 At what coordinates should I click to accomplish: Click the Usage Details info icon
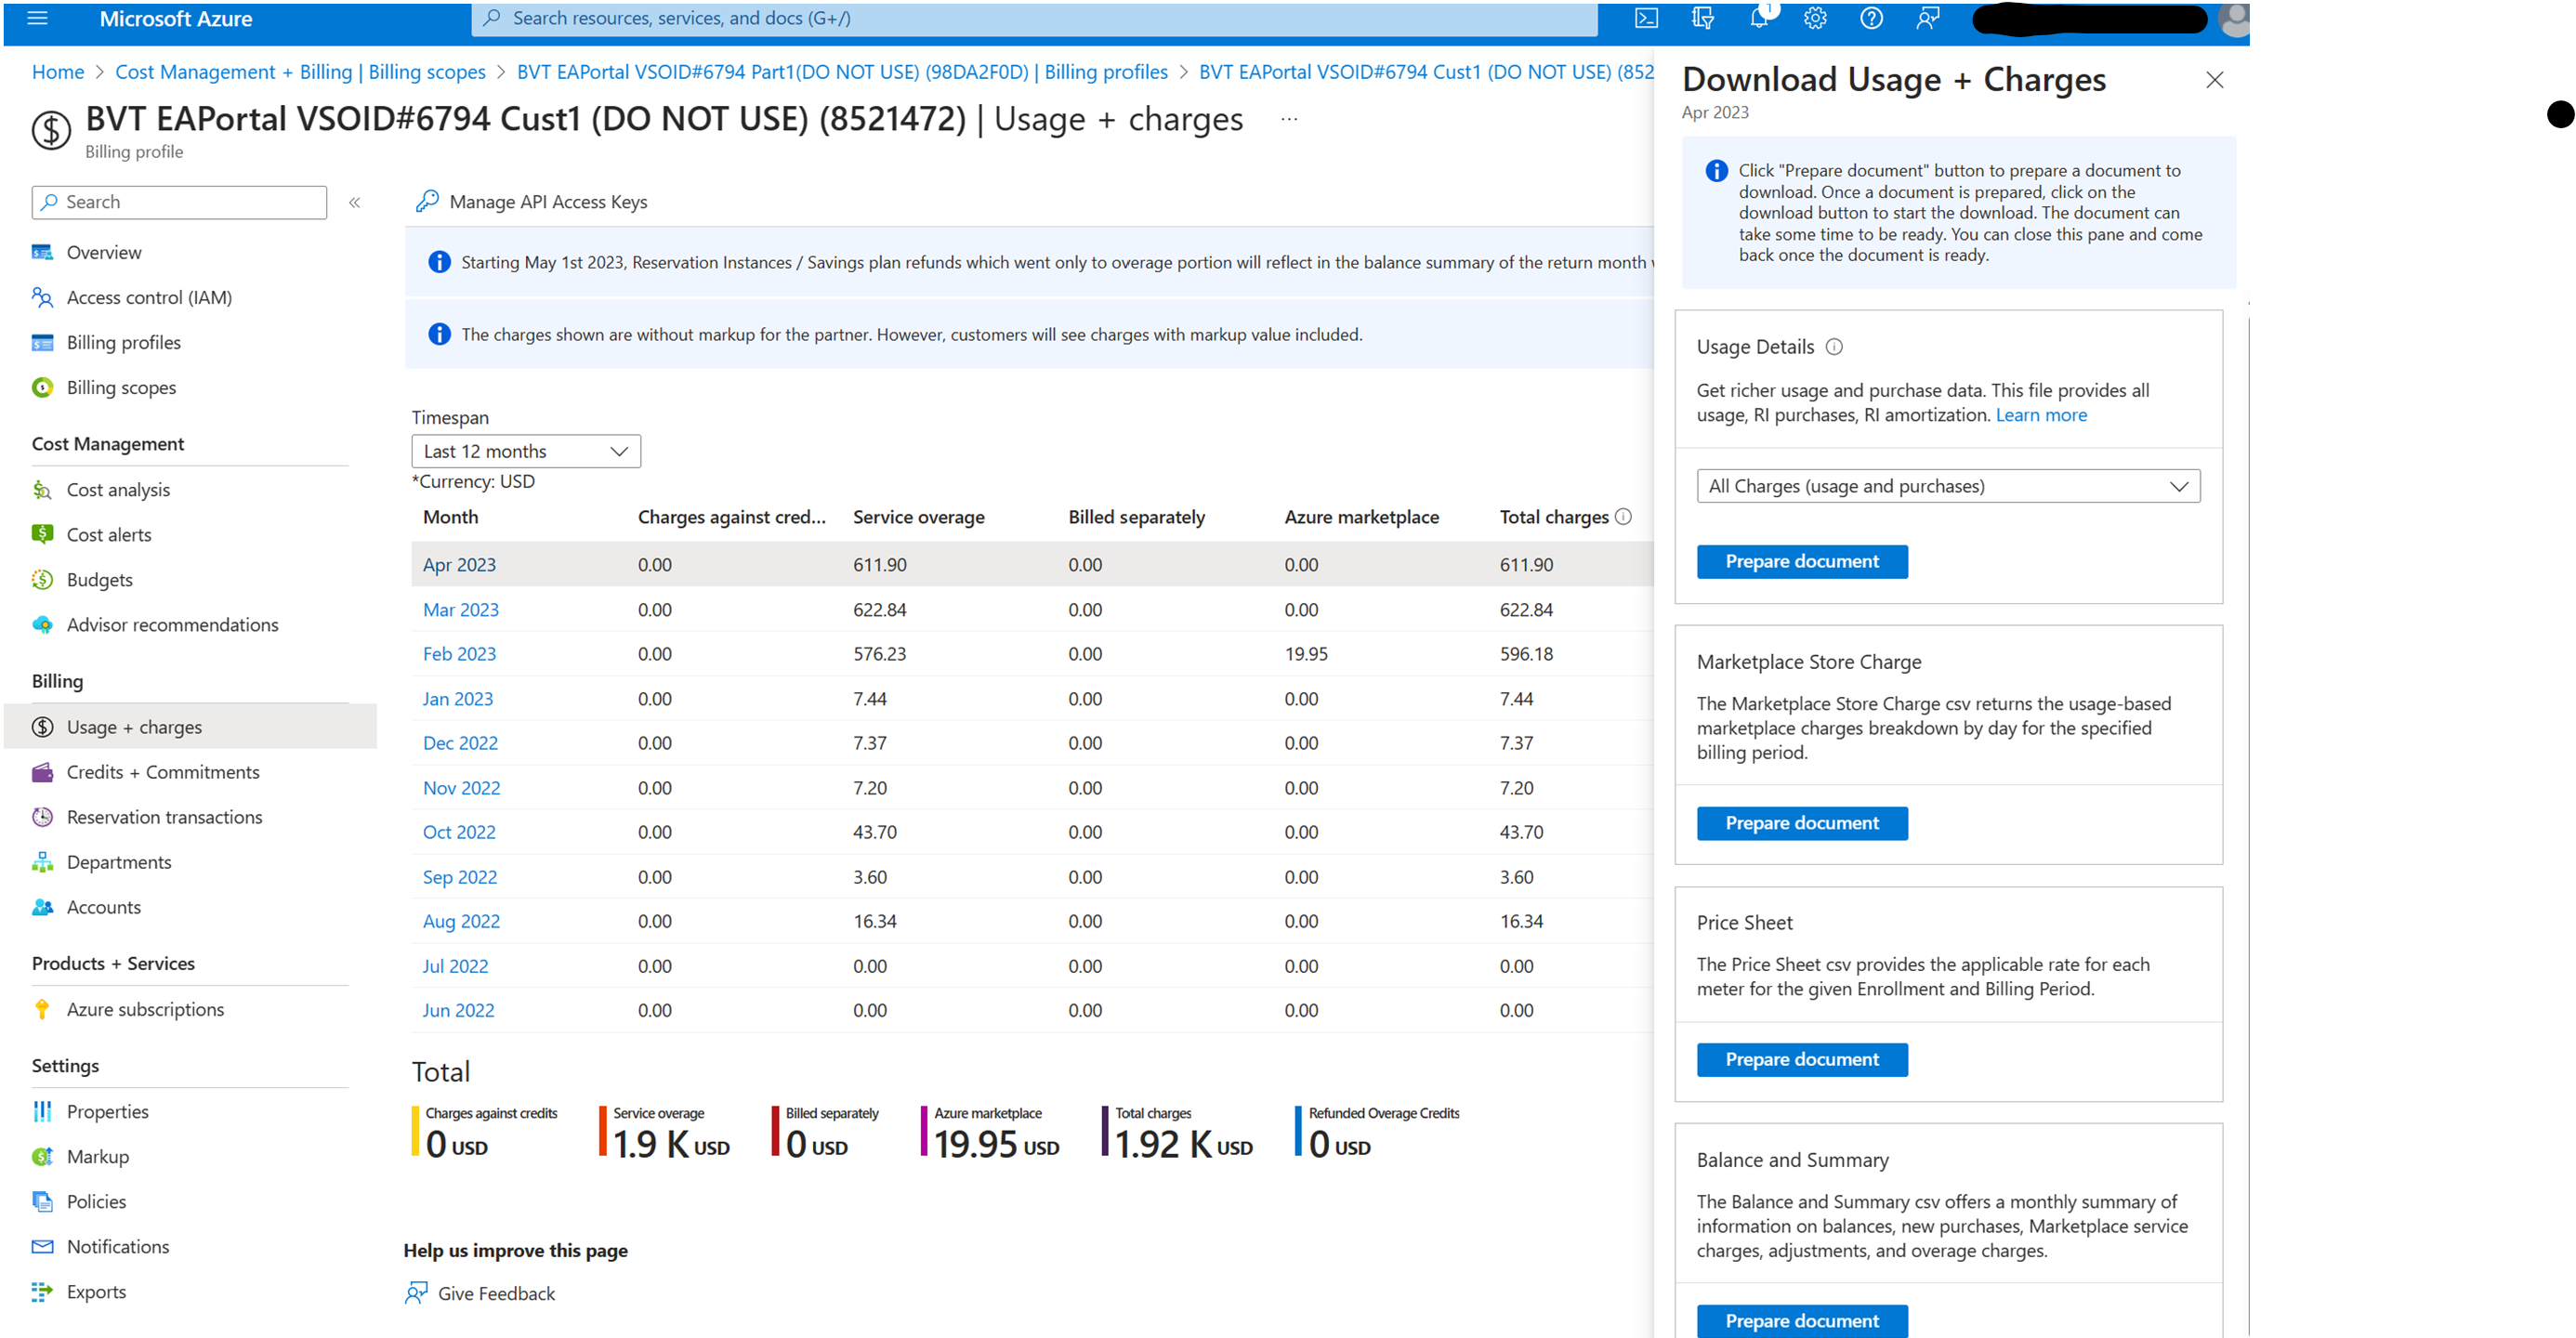[x=1834, y=346]
